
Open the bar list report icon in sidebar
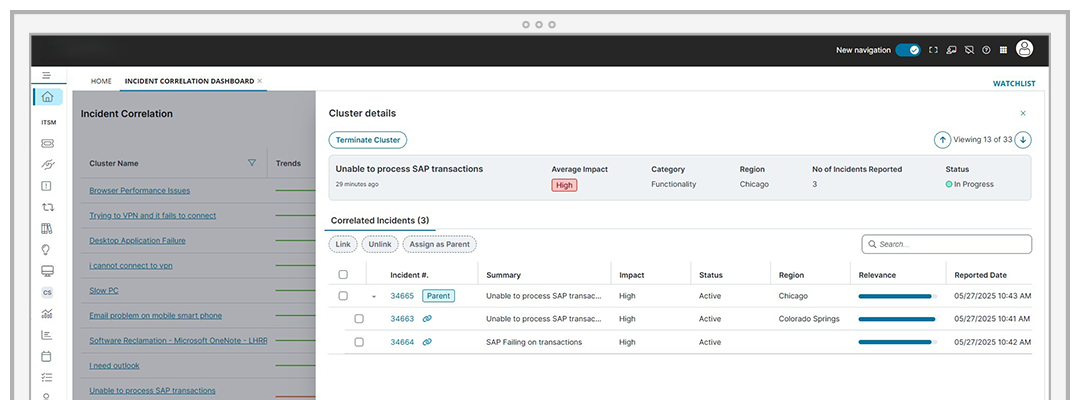click(47, 335)
